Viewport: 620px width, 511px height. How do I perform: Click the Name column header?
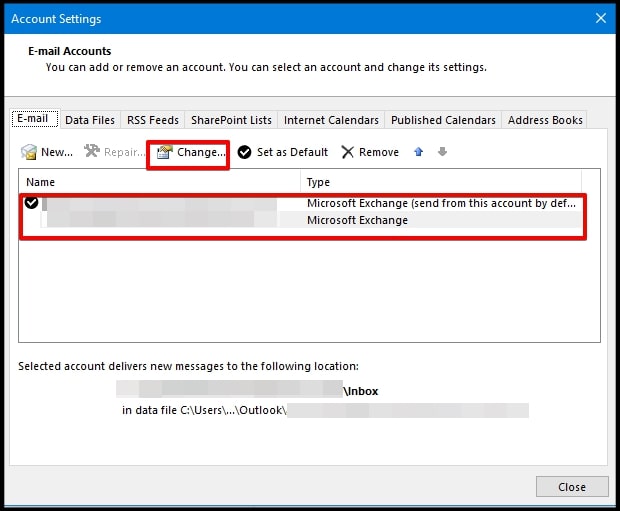click(160, 182)
